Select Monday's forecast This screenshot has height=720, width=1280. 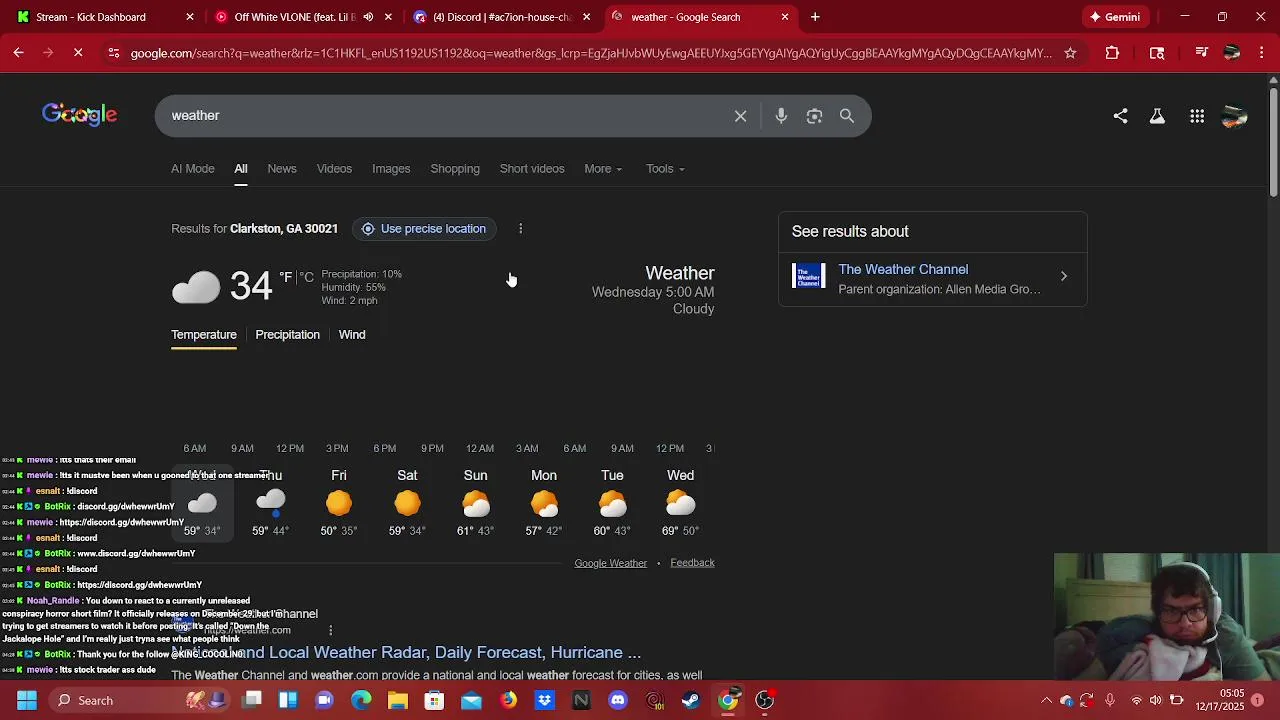click(544, 503)
